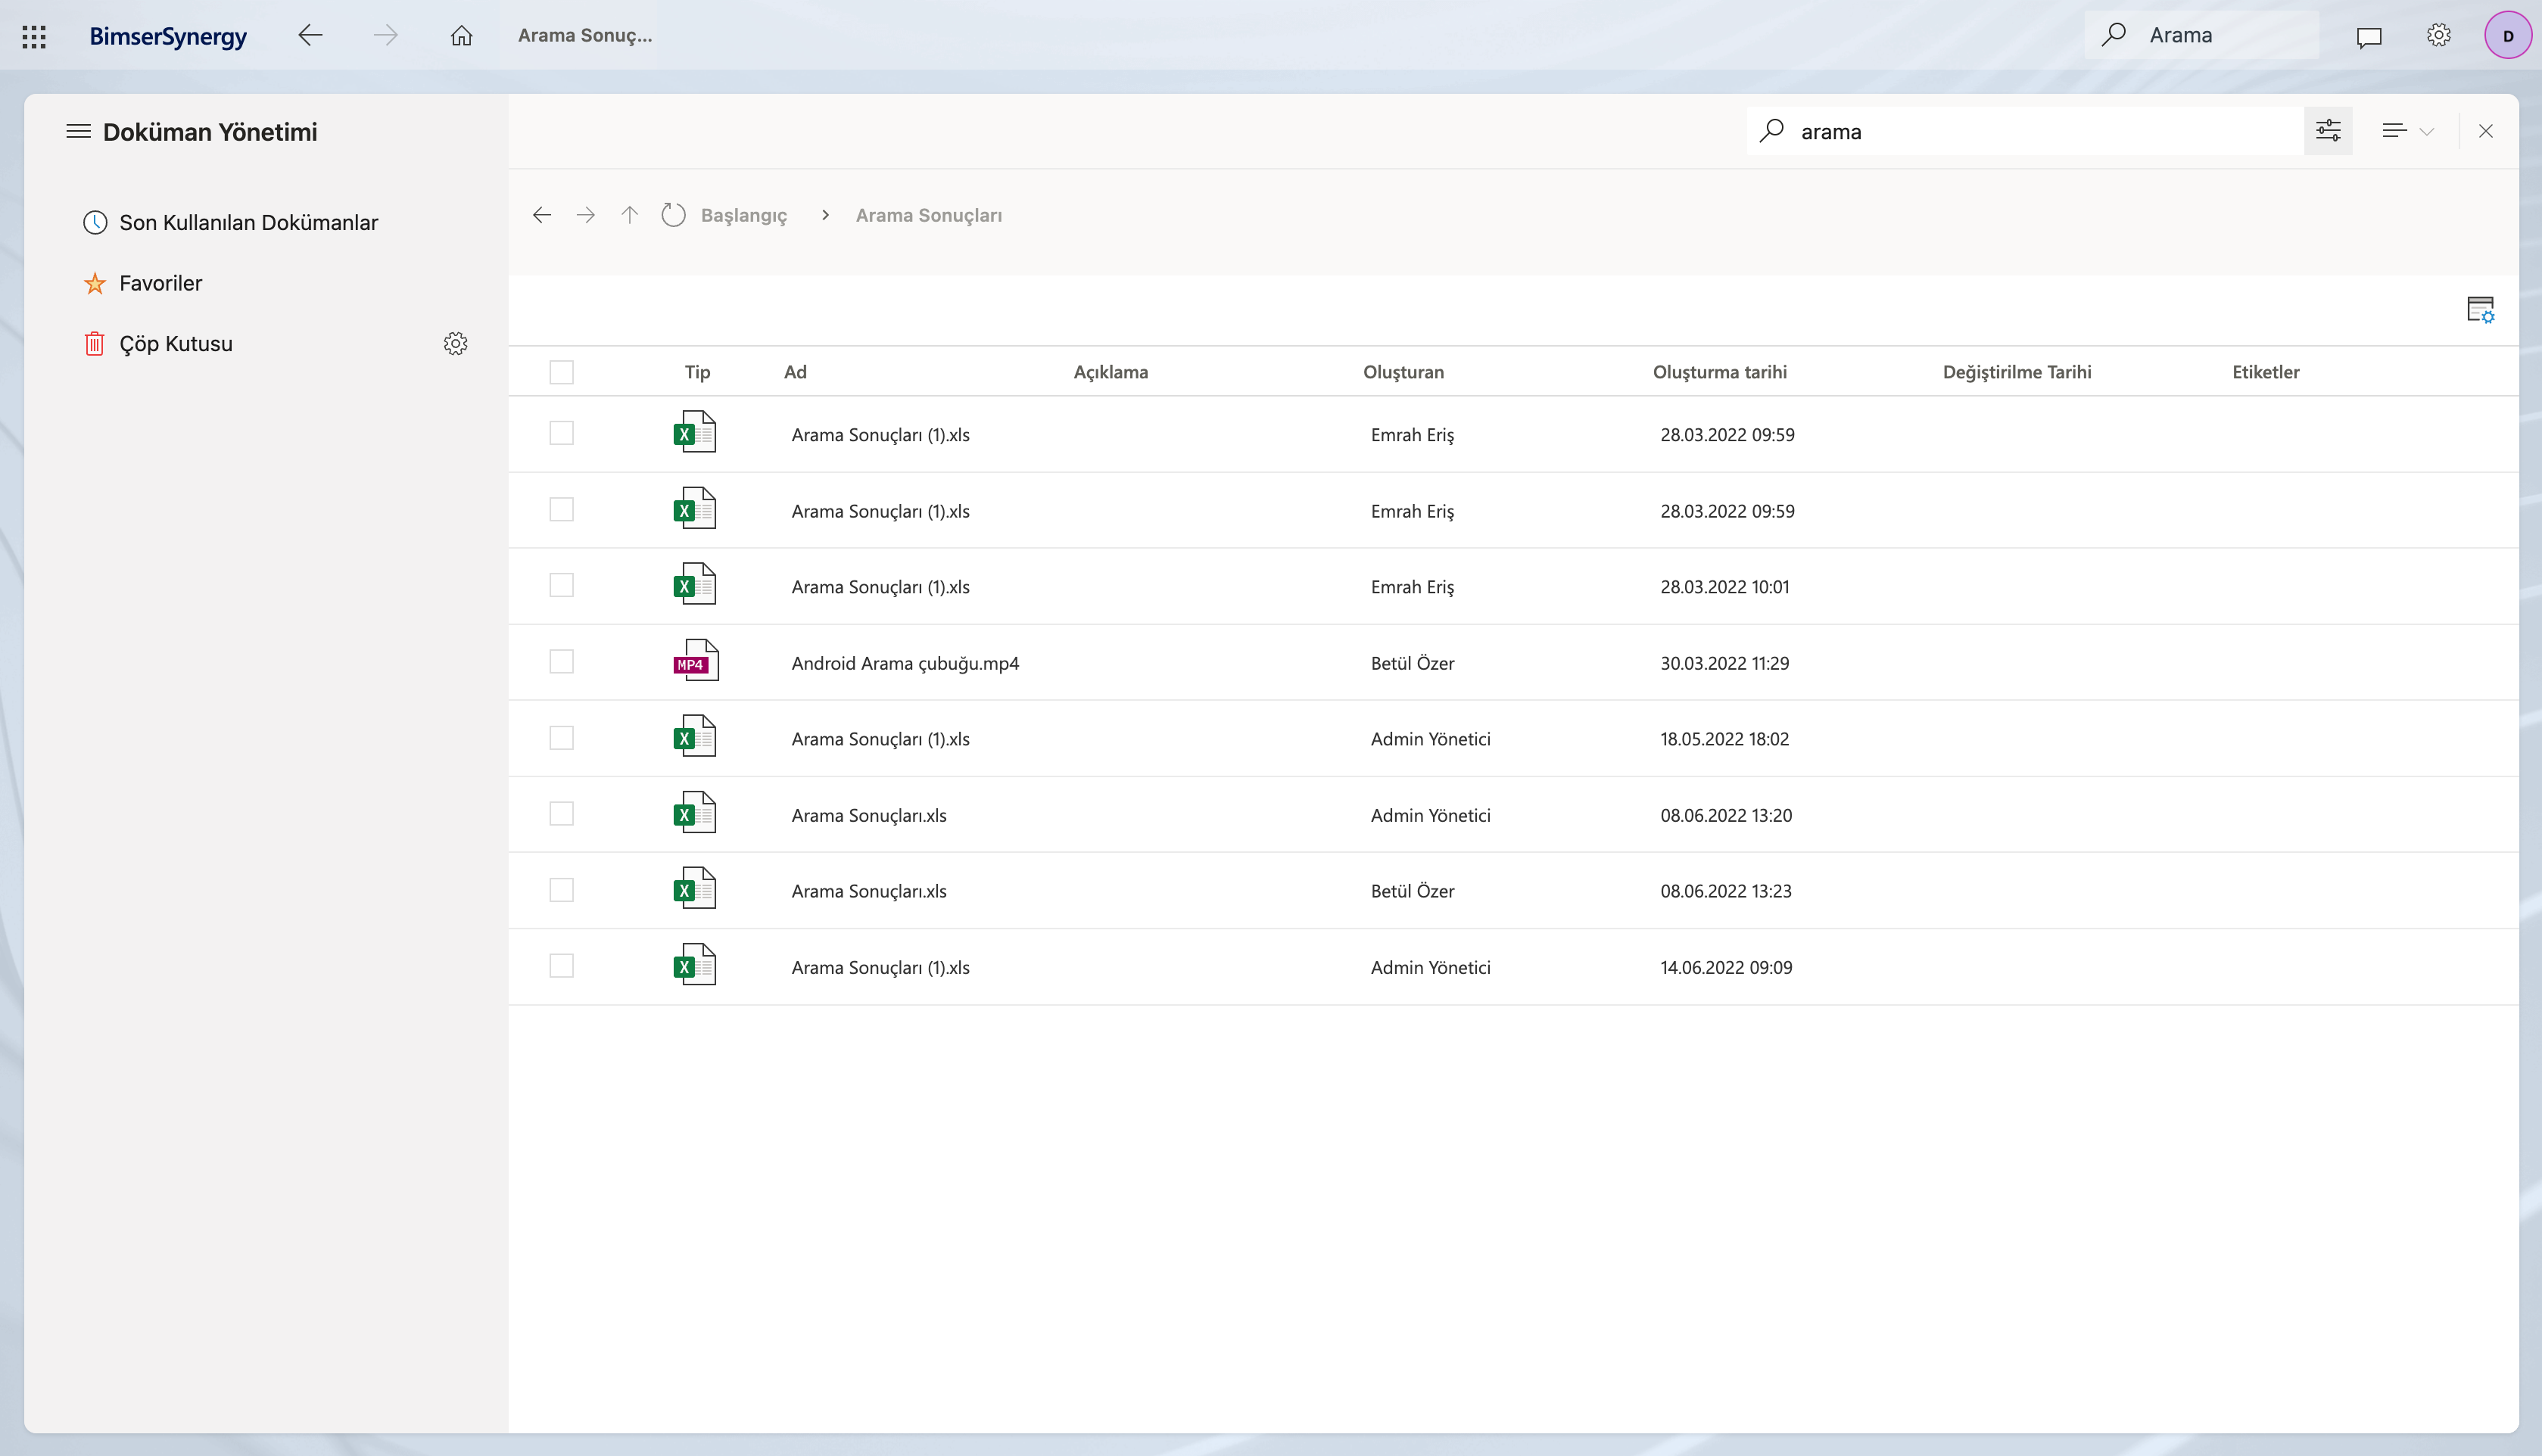This screenshot has width=2542, height=1456.
Task: Check row dated 08.06.2022 13:20
Action: [x=562, y=814]
